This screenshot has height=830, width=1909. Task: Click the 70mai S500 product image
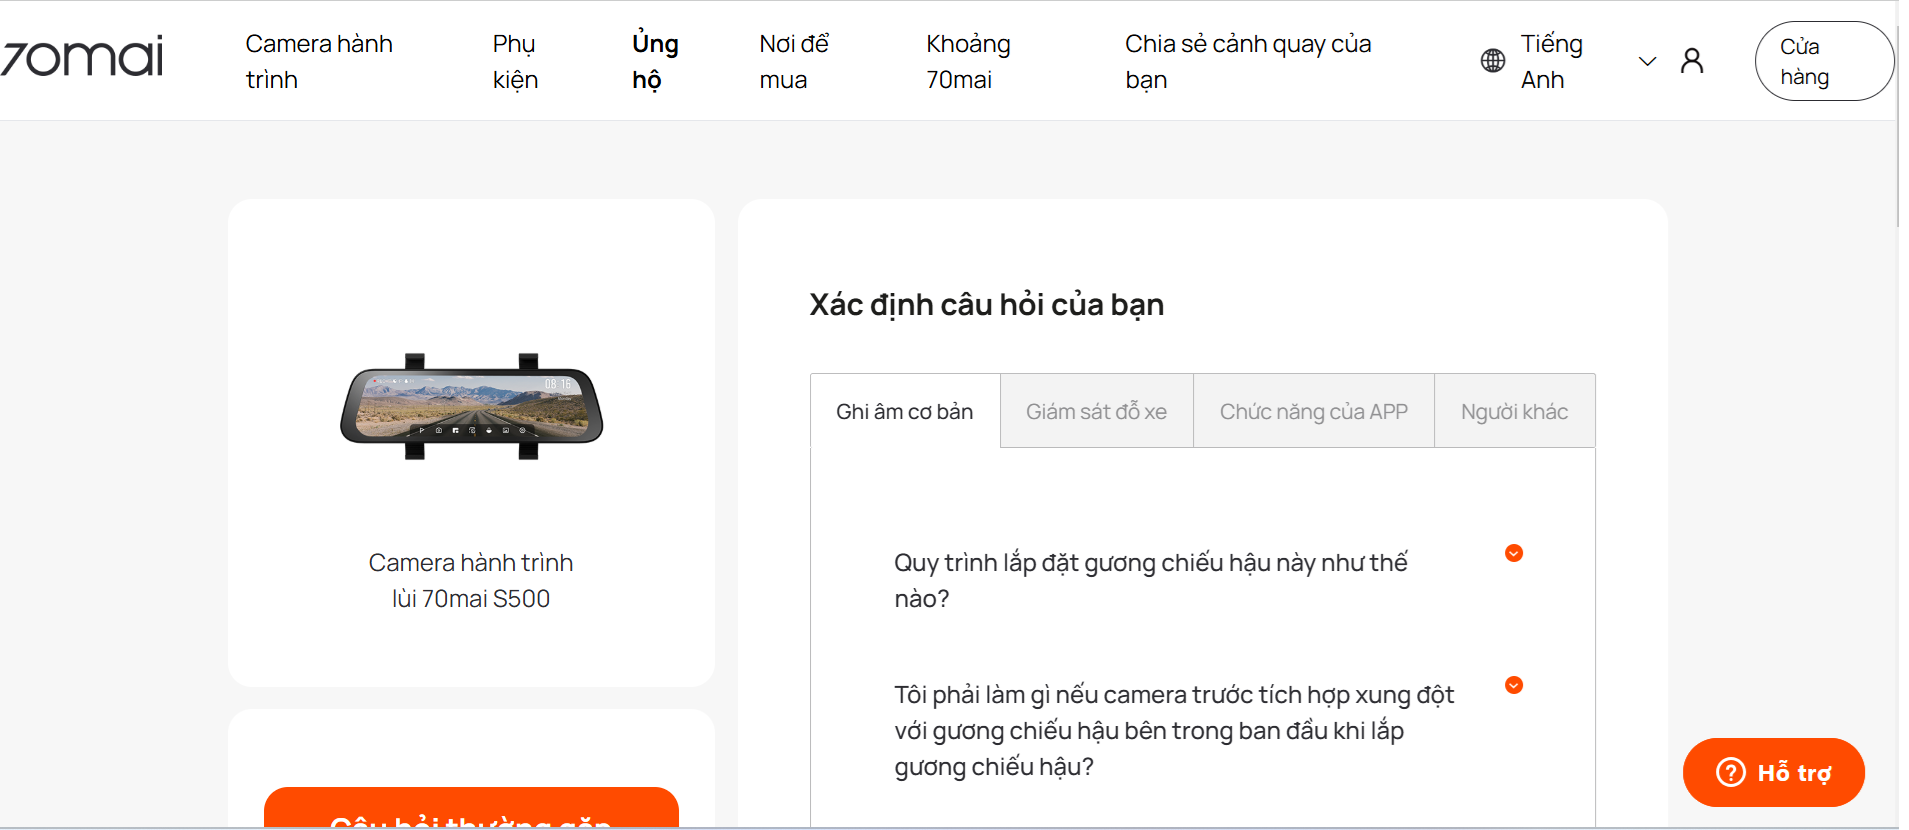click(470, 398)
